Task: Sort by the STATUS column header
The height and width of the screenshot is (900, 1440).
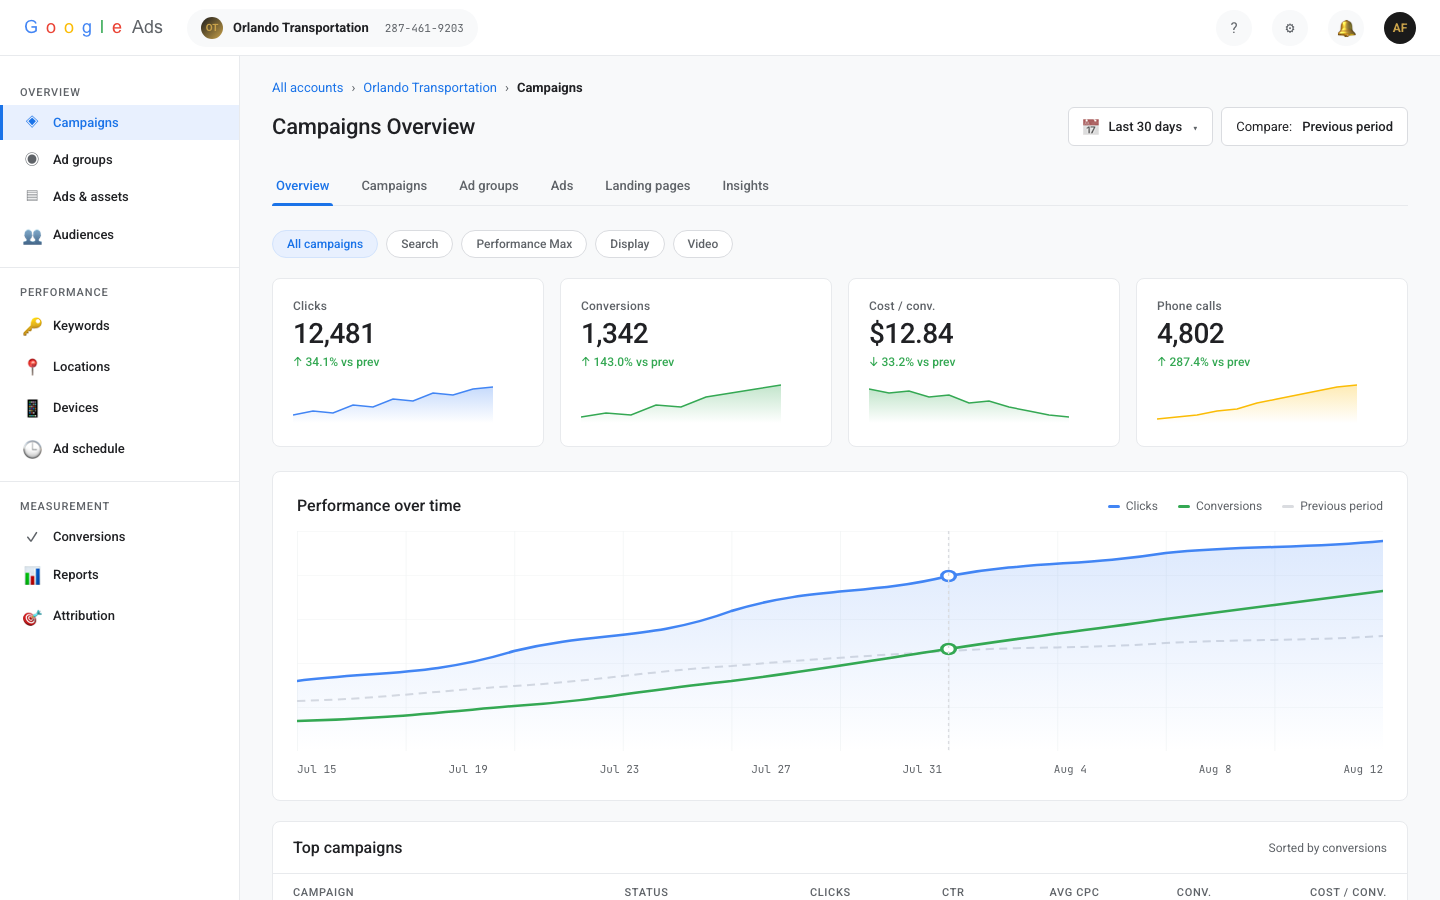Action: [646, 892]
